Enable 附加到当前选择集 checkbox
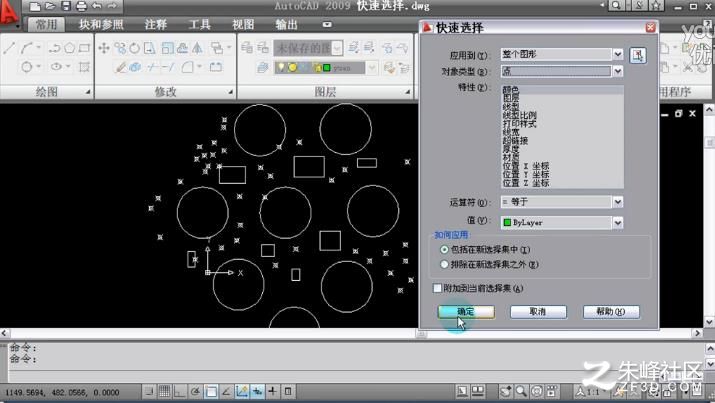715x403 pixels. pyautogui.click(x=437, y=288)
